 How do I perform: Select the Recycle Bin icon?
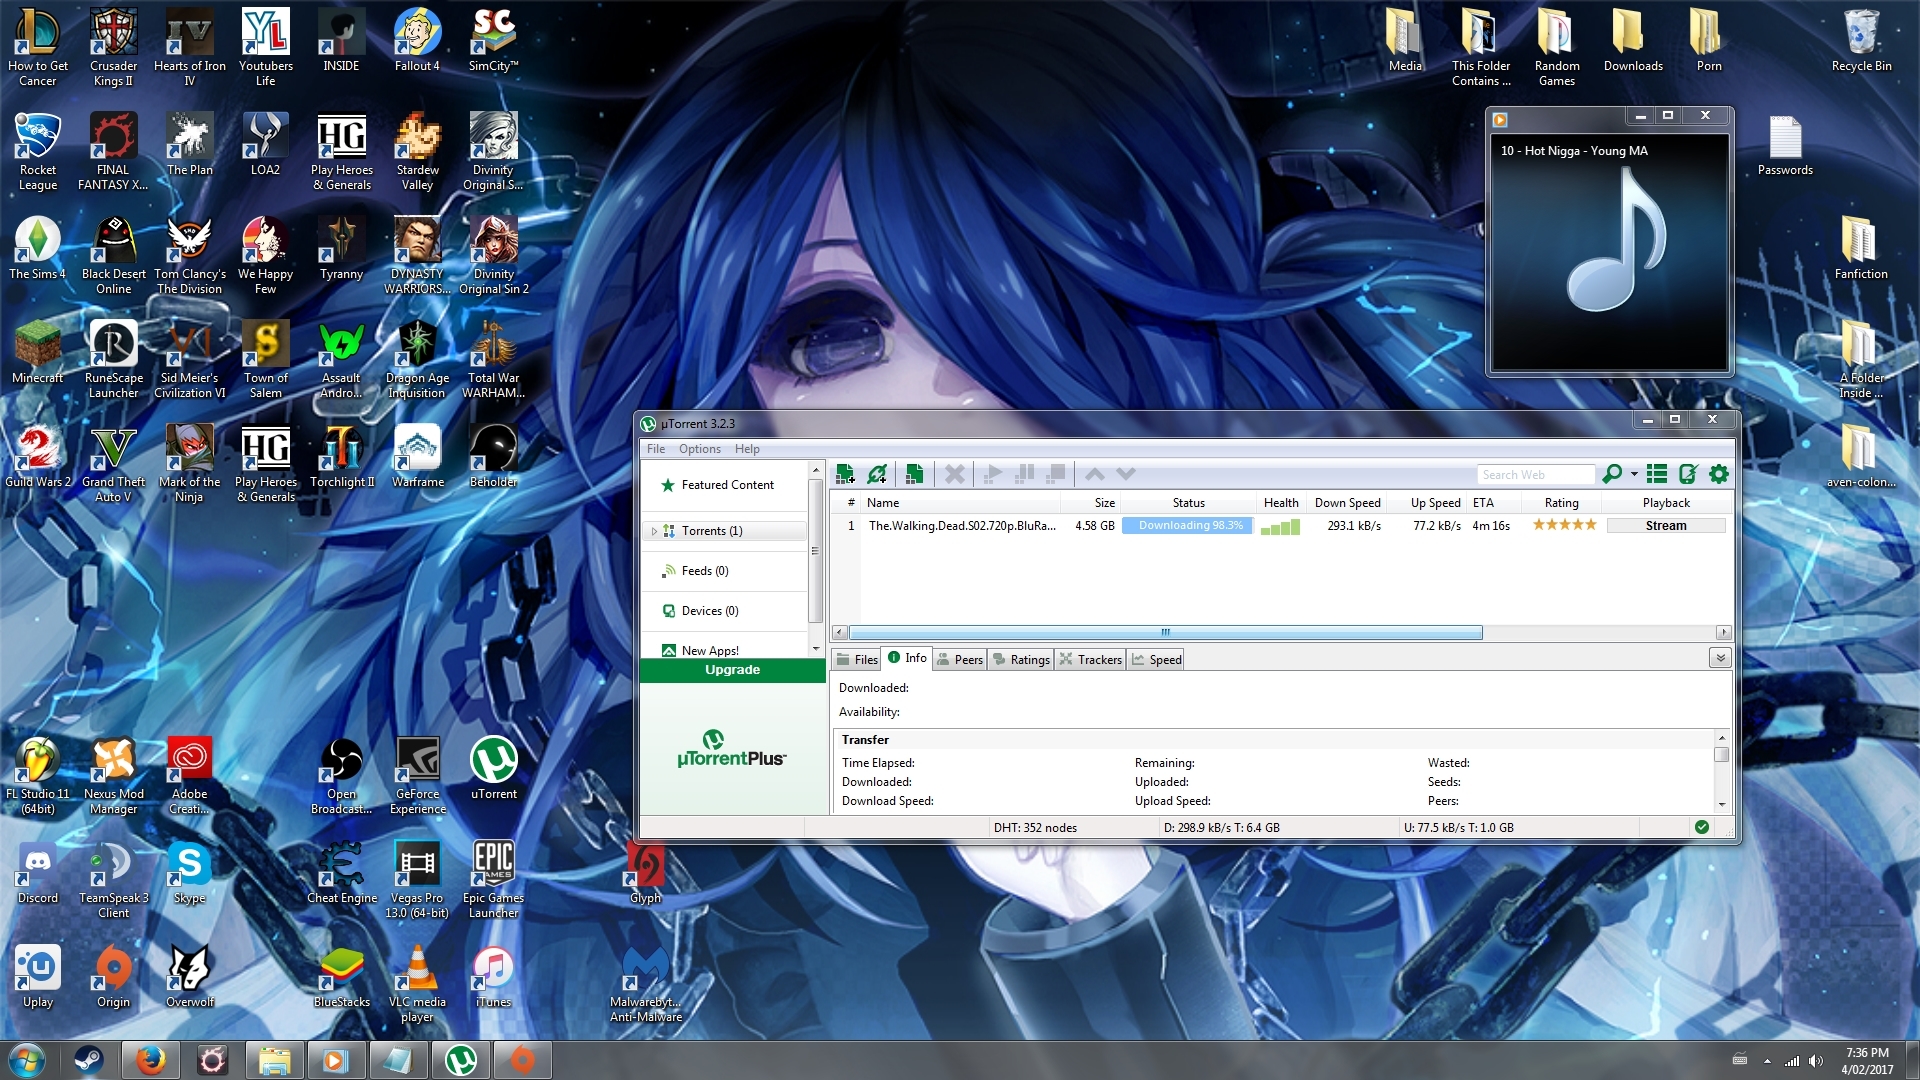[x=1861, y=40]
